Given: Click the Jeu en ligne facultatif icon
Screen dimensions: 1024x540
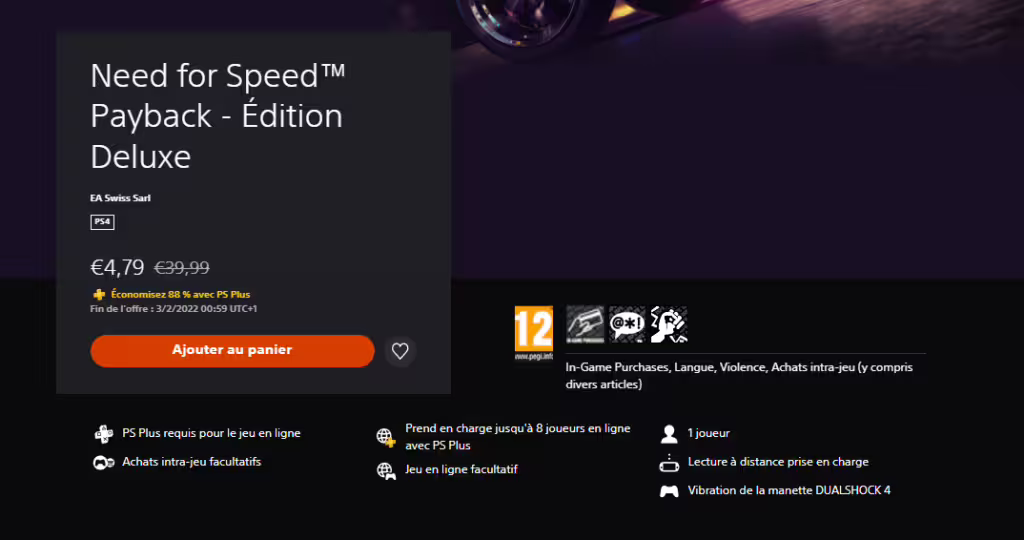Looking at the screenshot, I should pyautogui.click(x=386, y=470).
